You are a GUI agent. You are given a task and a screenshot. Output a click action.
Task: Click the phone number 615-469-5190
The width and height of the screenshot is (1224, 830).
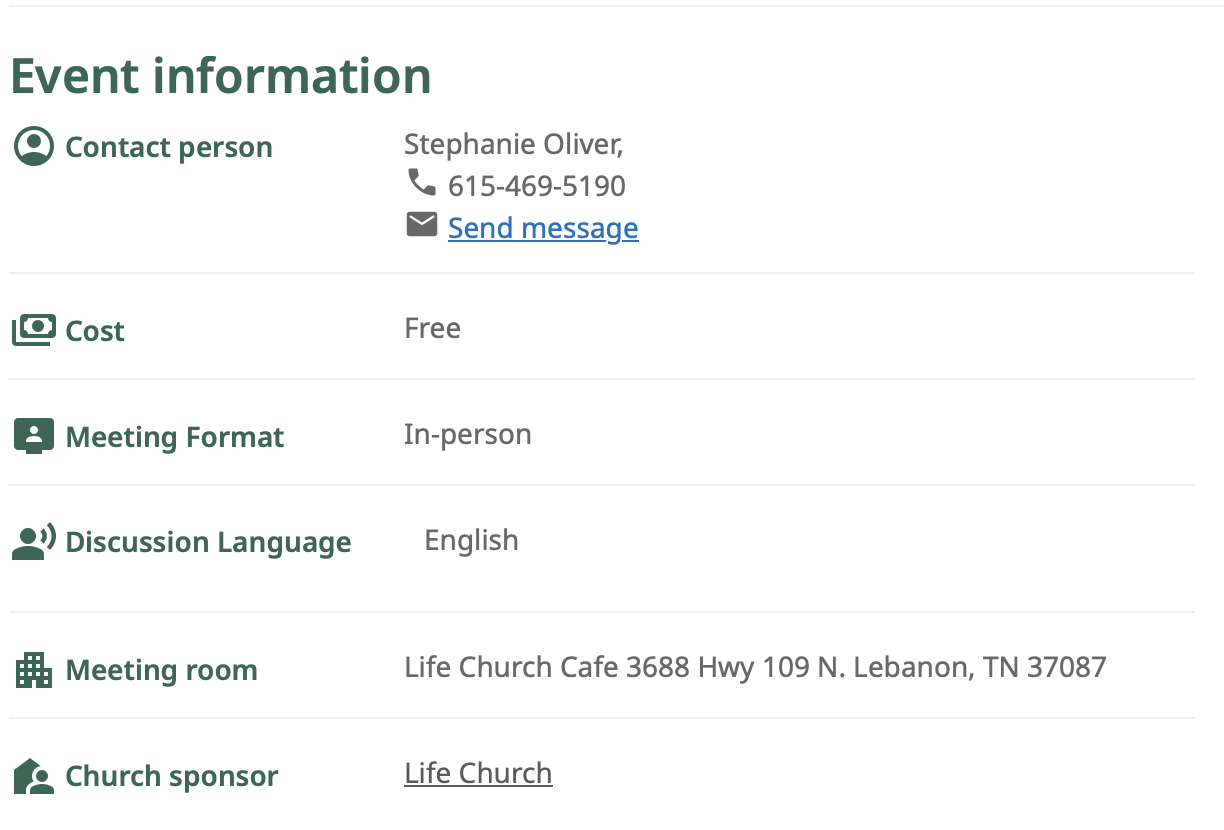click(536, 186)
